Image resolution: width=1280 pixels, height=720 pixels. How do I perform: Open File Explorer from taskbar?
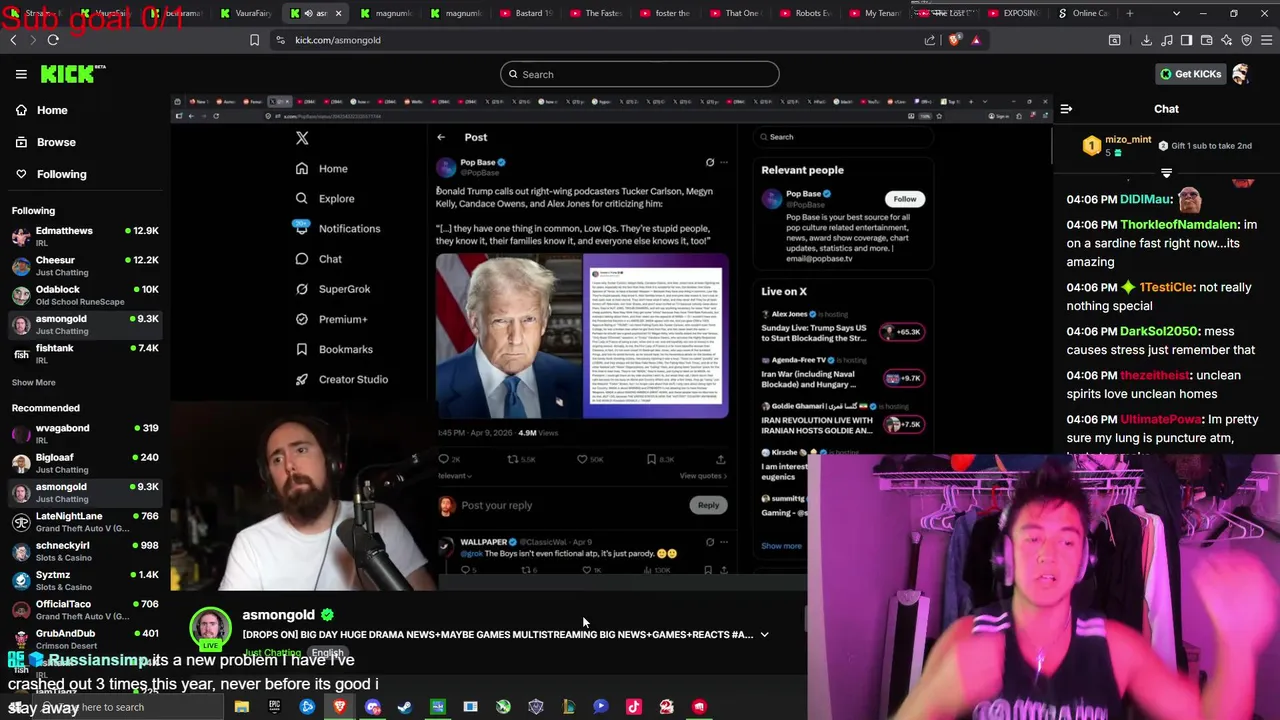coord(241,707)
